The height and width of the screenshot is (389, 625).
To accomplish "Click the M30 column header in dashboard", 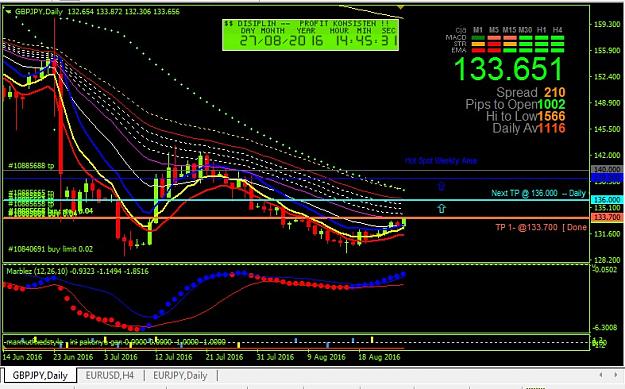I will (525, 30).
